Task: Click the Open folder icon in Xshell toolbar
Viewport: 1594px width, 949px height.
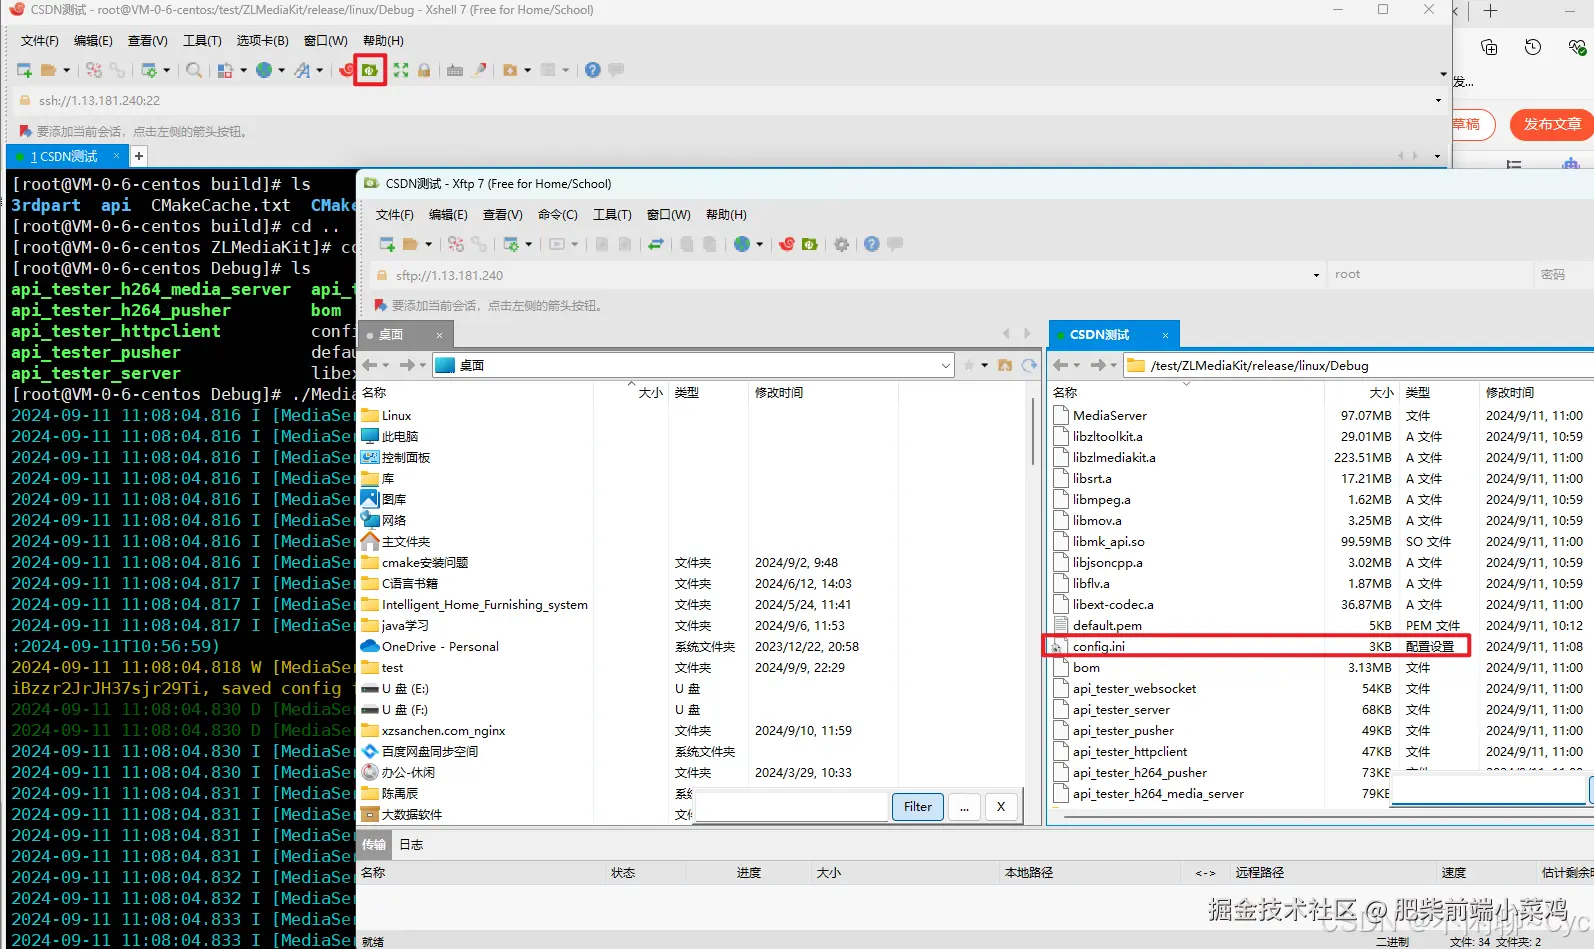Action: coord(48,70)
